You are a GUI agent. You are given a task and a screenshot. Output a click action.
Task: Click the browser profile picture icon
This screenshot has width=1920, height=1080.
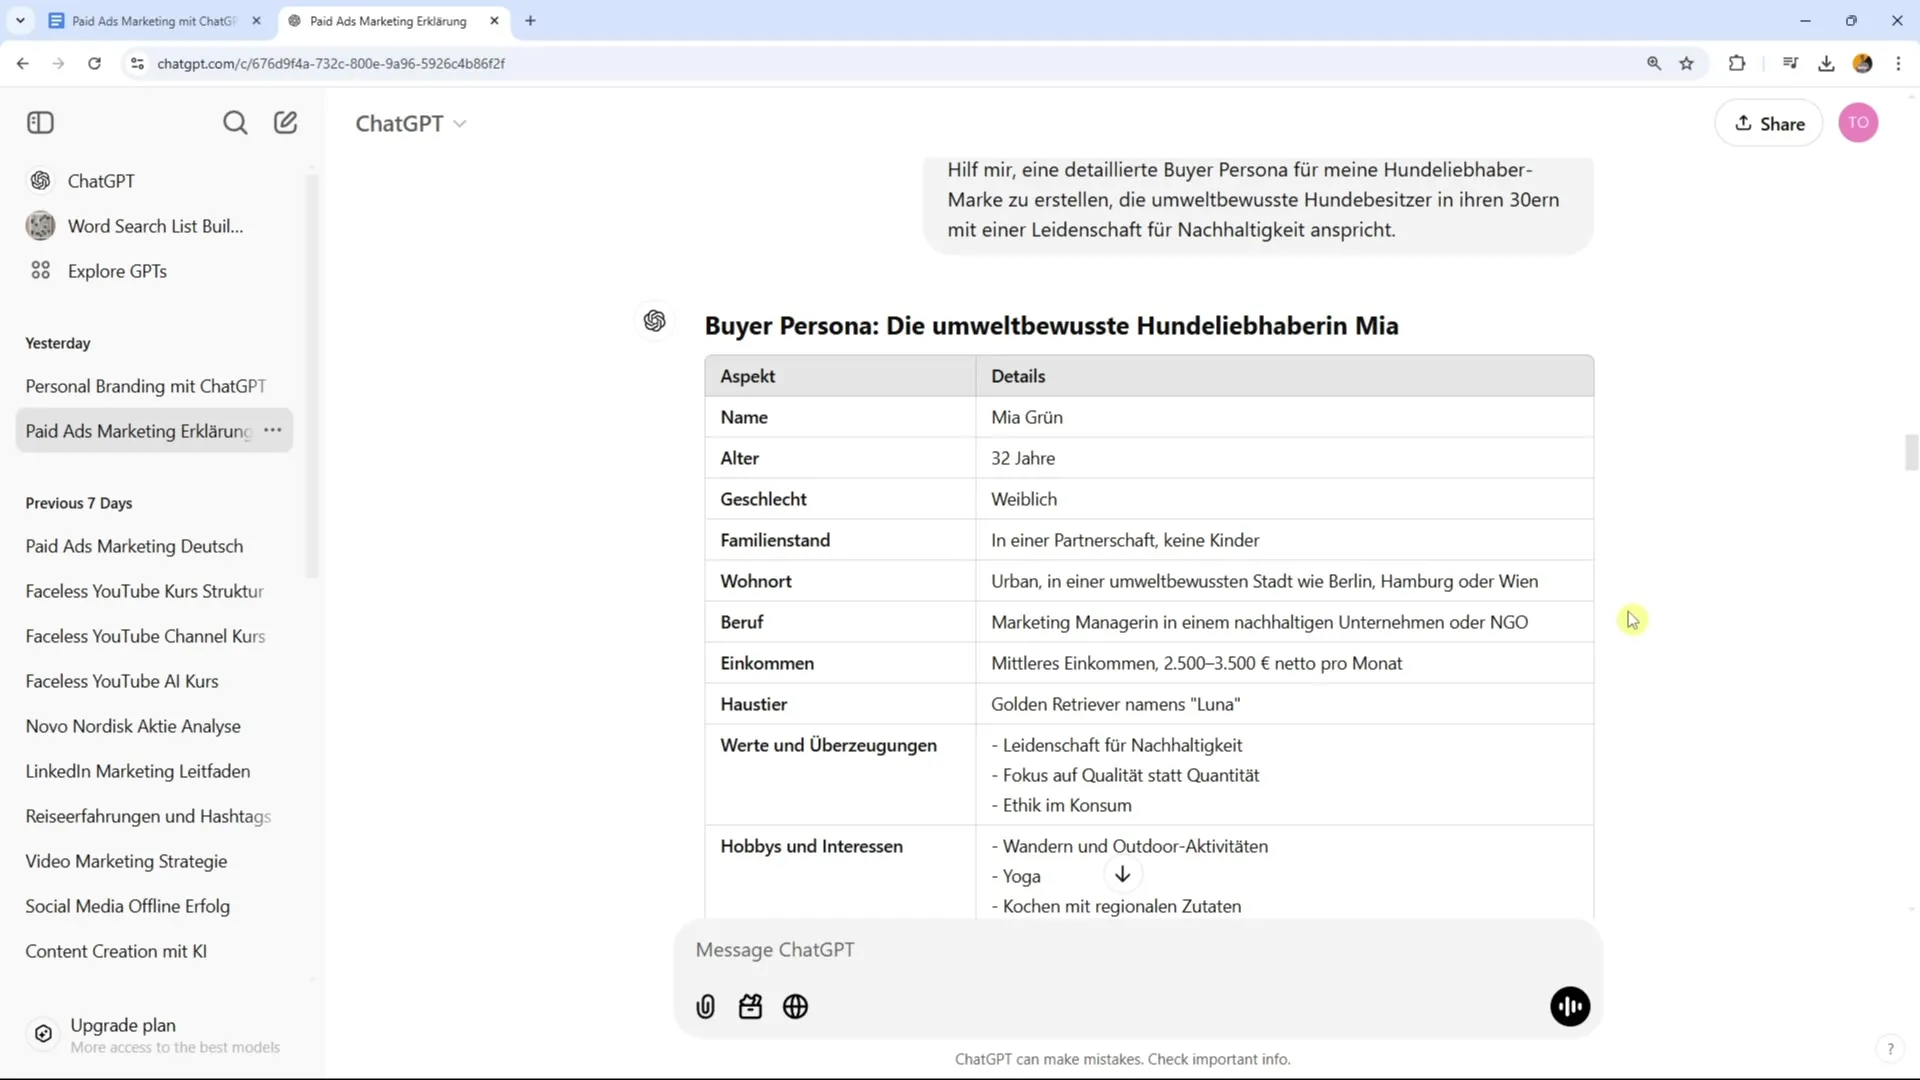1862,63
